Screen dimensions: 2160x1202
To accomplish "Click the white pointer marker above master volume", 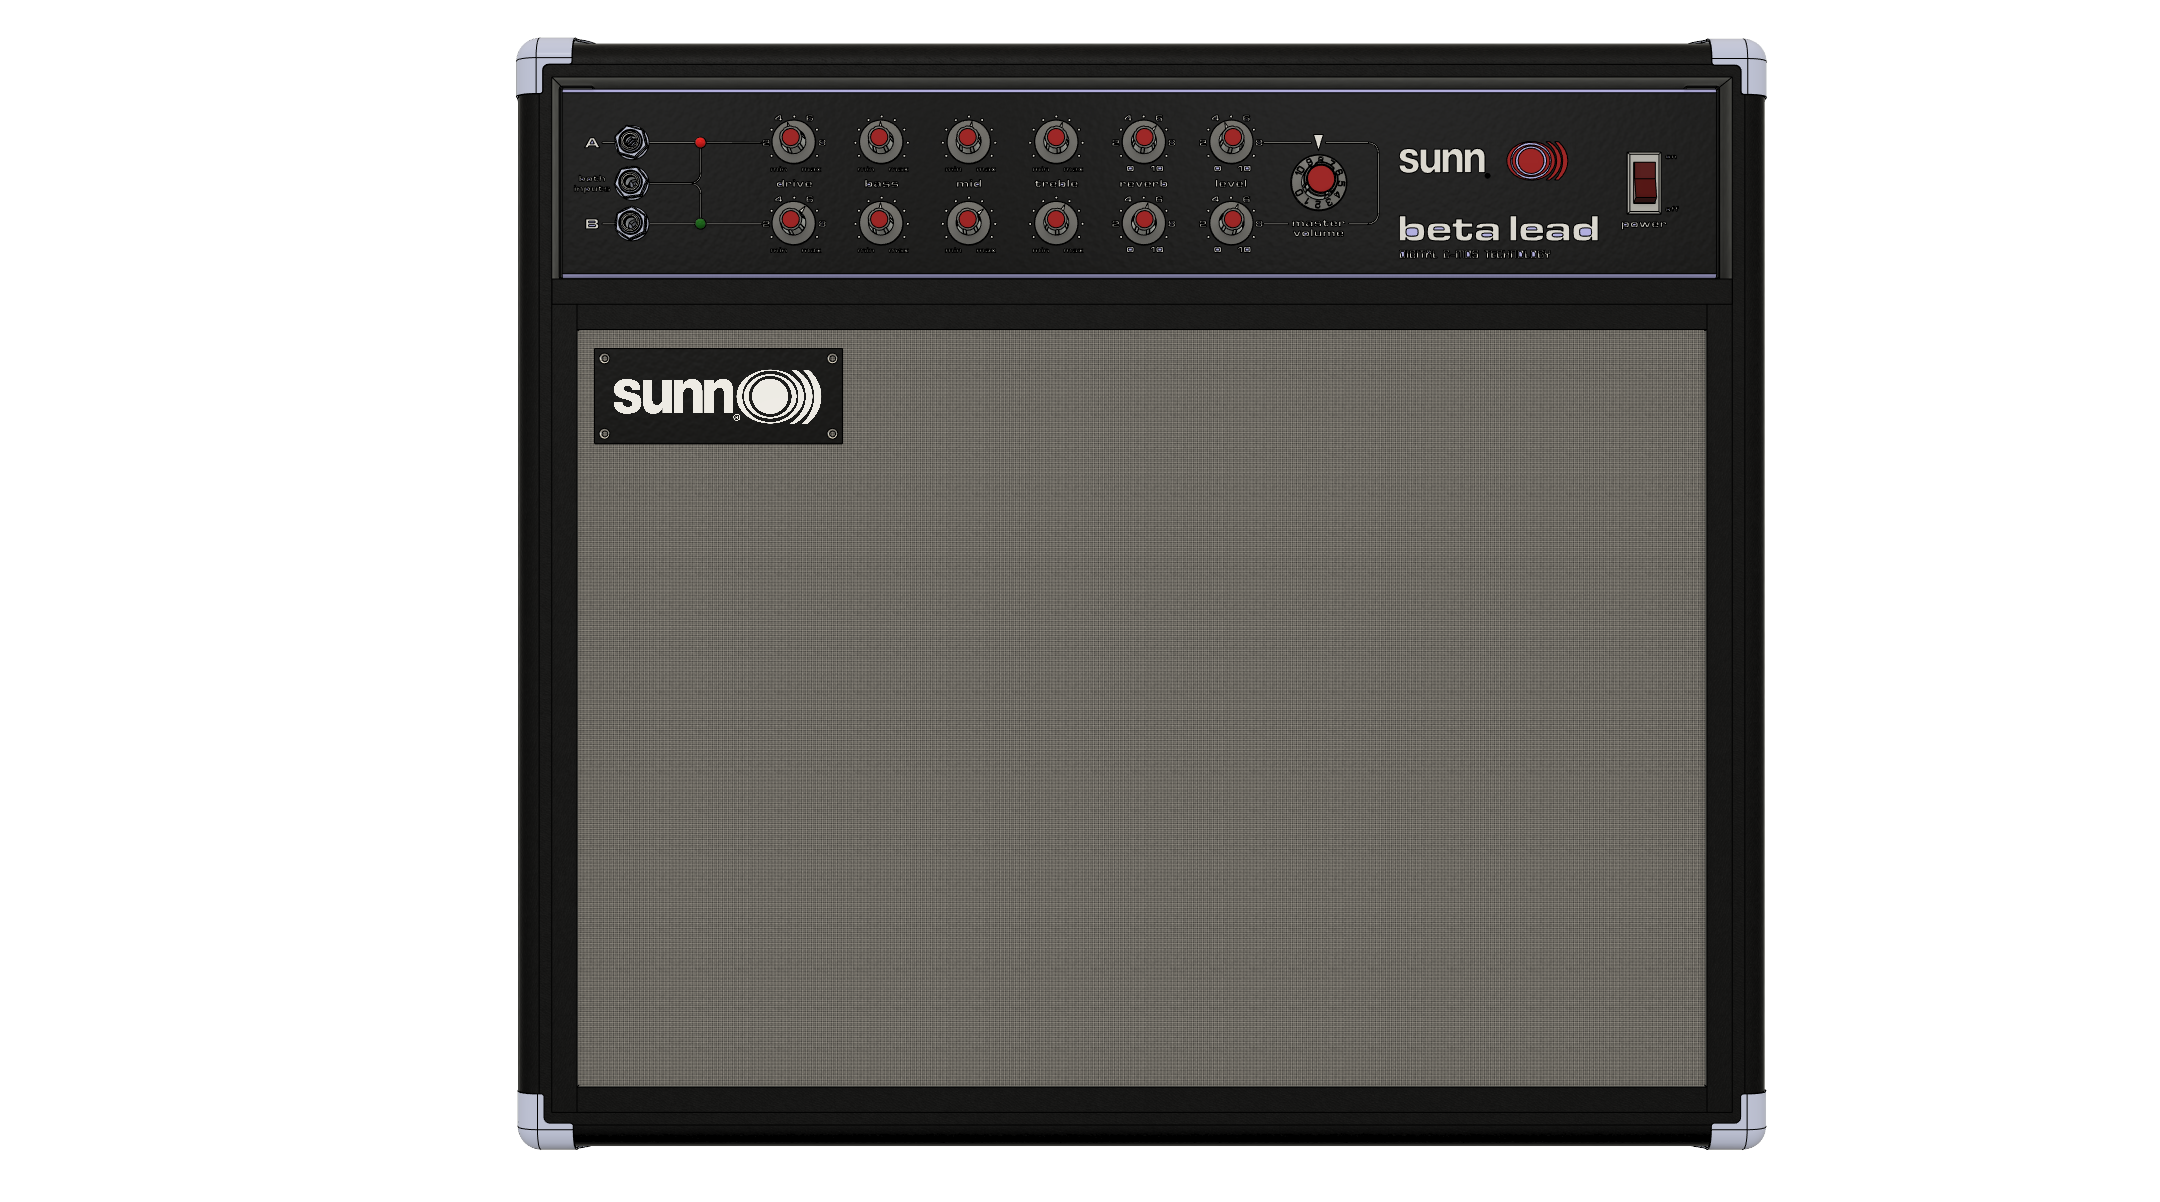I will [x=1318, y=141].
